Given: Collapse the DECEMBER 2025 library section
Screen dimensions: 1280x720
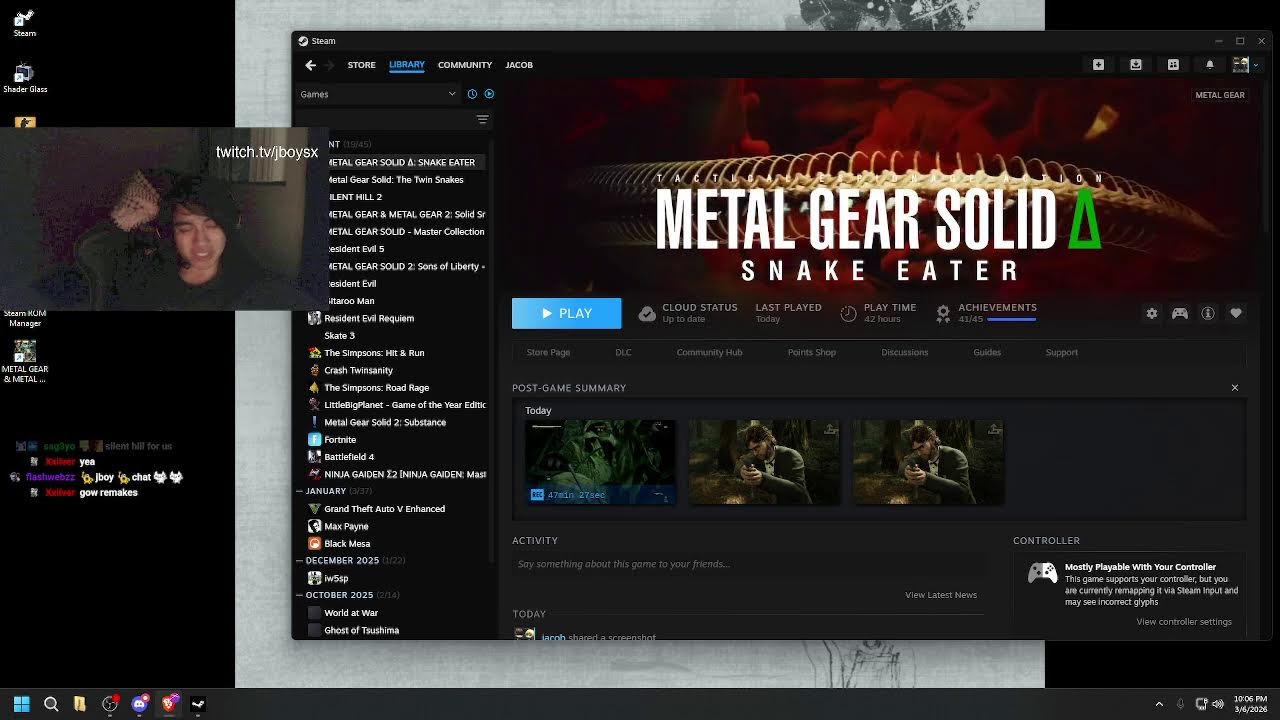Looking at the screenshot, I should coord(299,561).
